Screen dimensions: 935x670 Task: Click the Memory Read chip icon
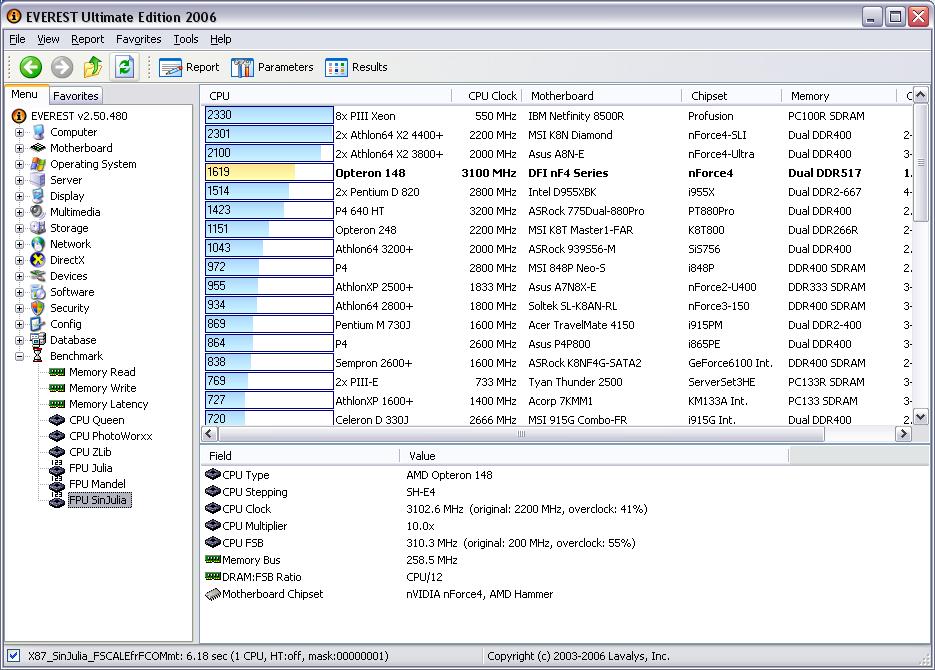pyautogui.click(x=57, y=372)
